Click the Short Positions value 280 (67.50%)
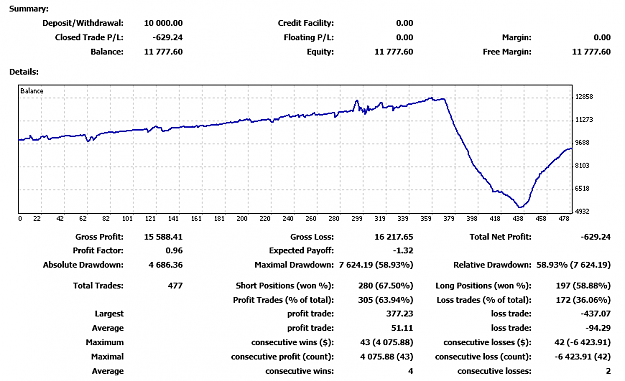 tap(385, 286)
